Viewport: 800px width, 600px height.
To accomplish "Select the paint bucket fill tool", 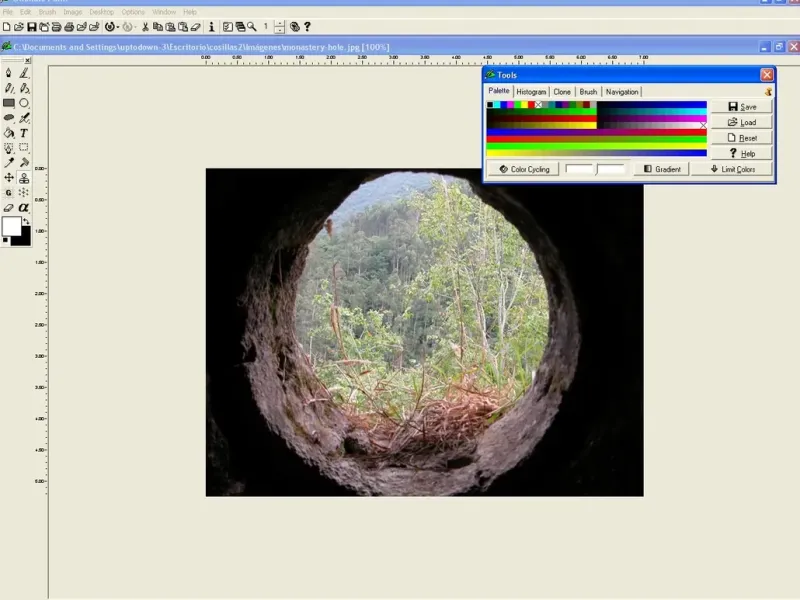I will (x=9, y=133).
